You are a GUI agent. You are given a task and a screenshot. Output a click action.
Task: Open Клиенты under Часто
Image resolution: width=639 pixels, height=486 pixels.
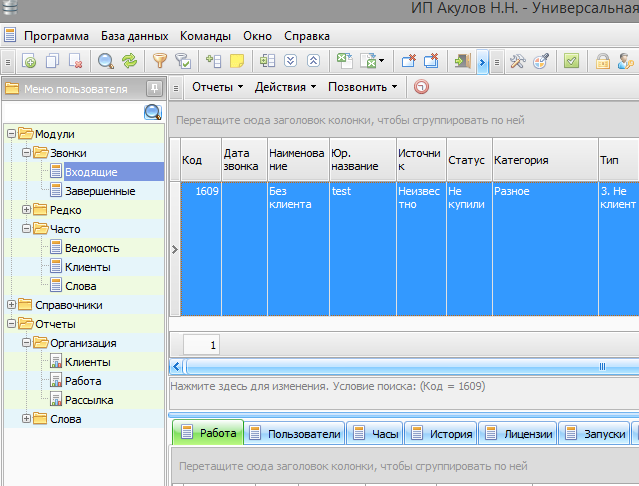[88, 267]
